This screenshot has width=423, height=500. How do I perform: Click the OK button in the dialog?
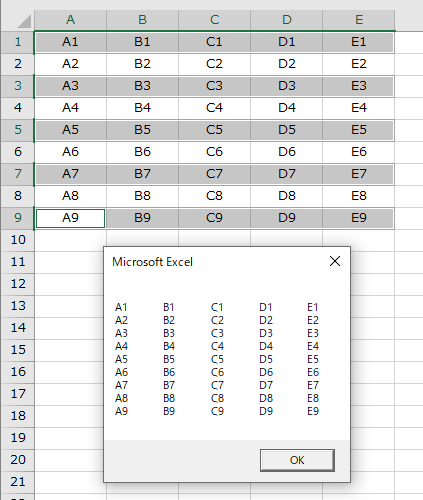pos(297,460)
